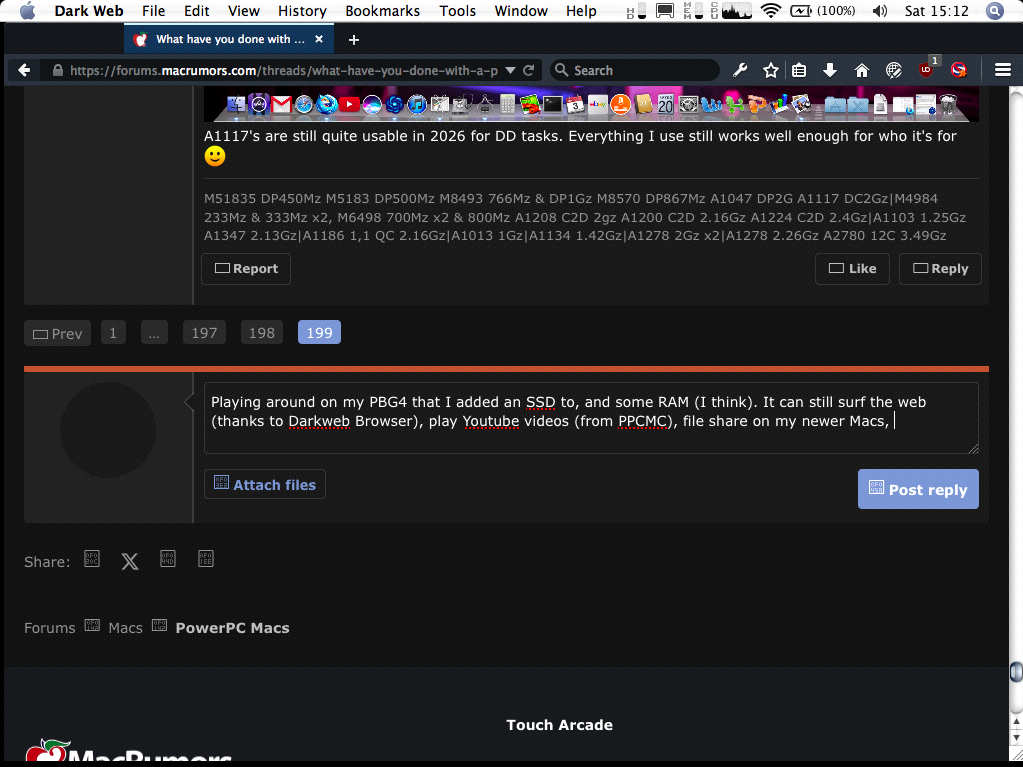
Task: Open the PowerPC Macs forum breadcrumb link
Action: tap(230, 628)
